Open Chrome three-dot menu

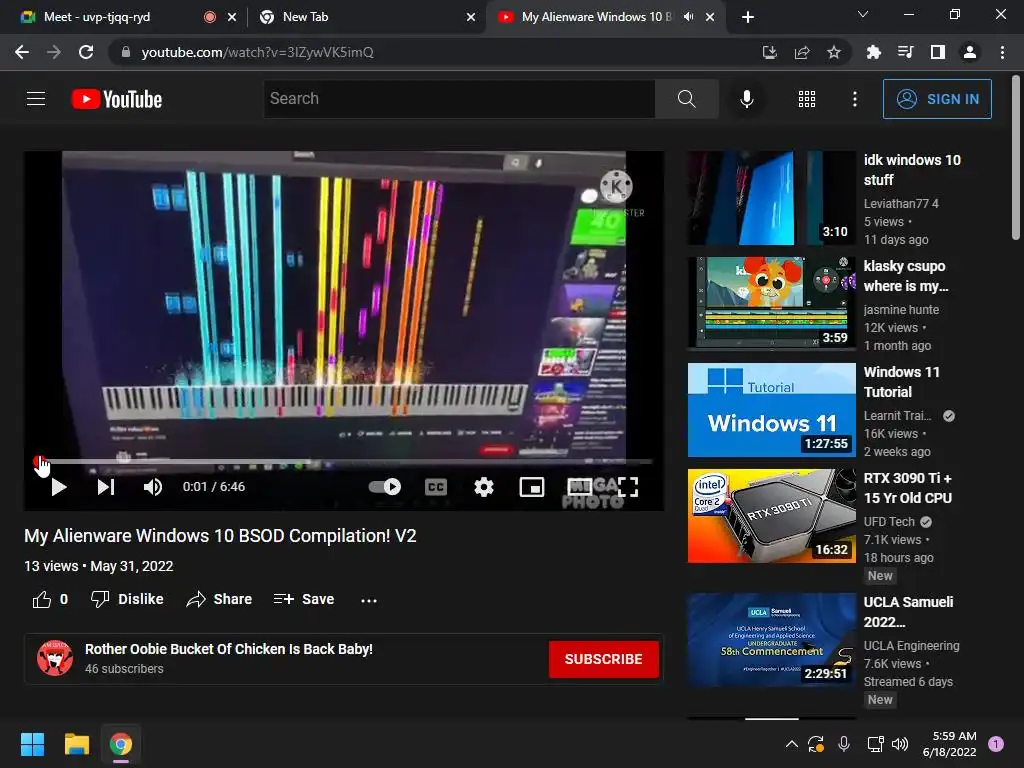[1002, 52]
